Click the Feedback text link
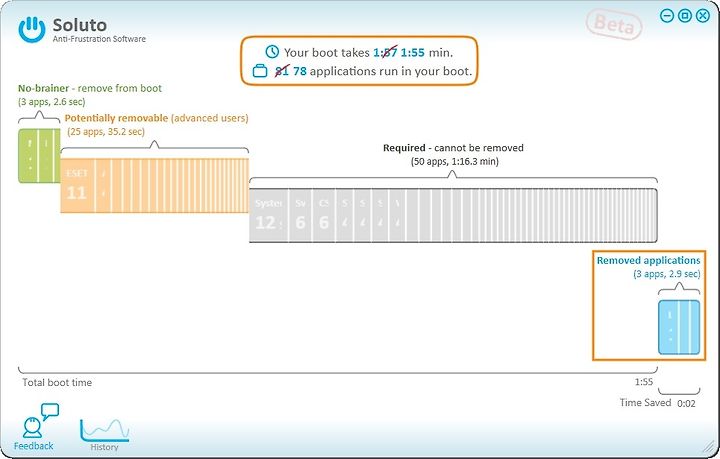The height and width of the screenshot is (459, 720). pos(34,446)
